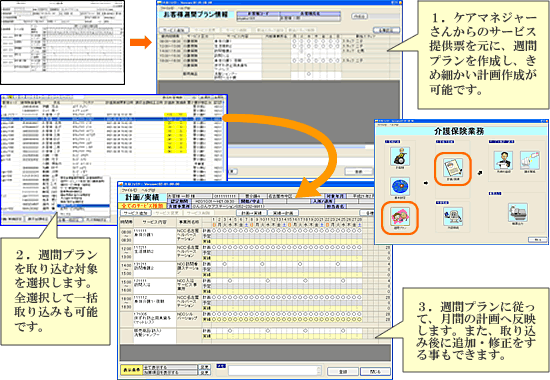The image size is (550, 380).
Task: Click the サービス追加 button in 計画/実績
Action: (x=136, y=213)
